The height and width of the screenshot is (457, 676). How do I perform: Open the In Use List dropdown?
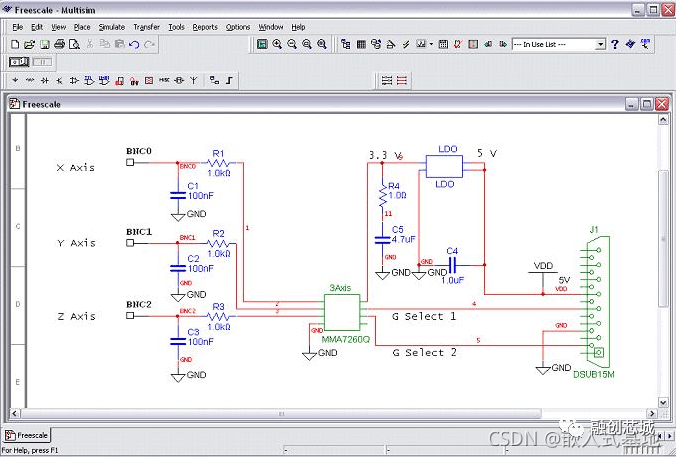(x=600, y=44)
